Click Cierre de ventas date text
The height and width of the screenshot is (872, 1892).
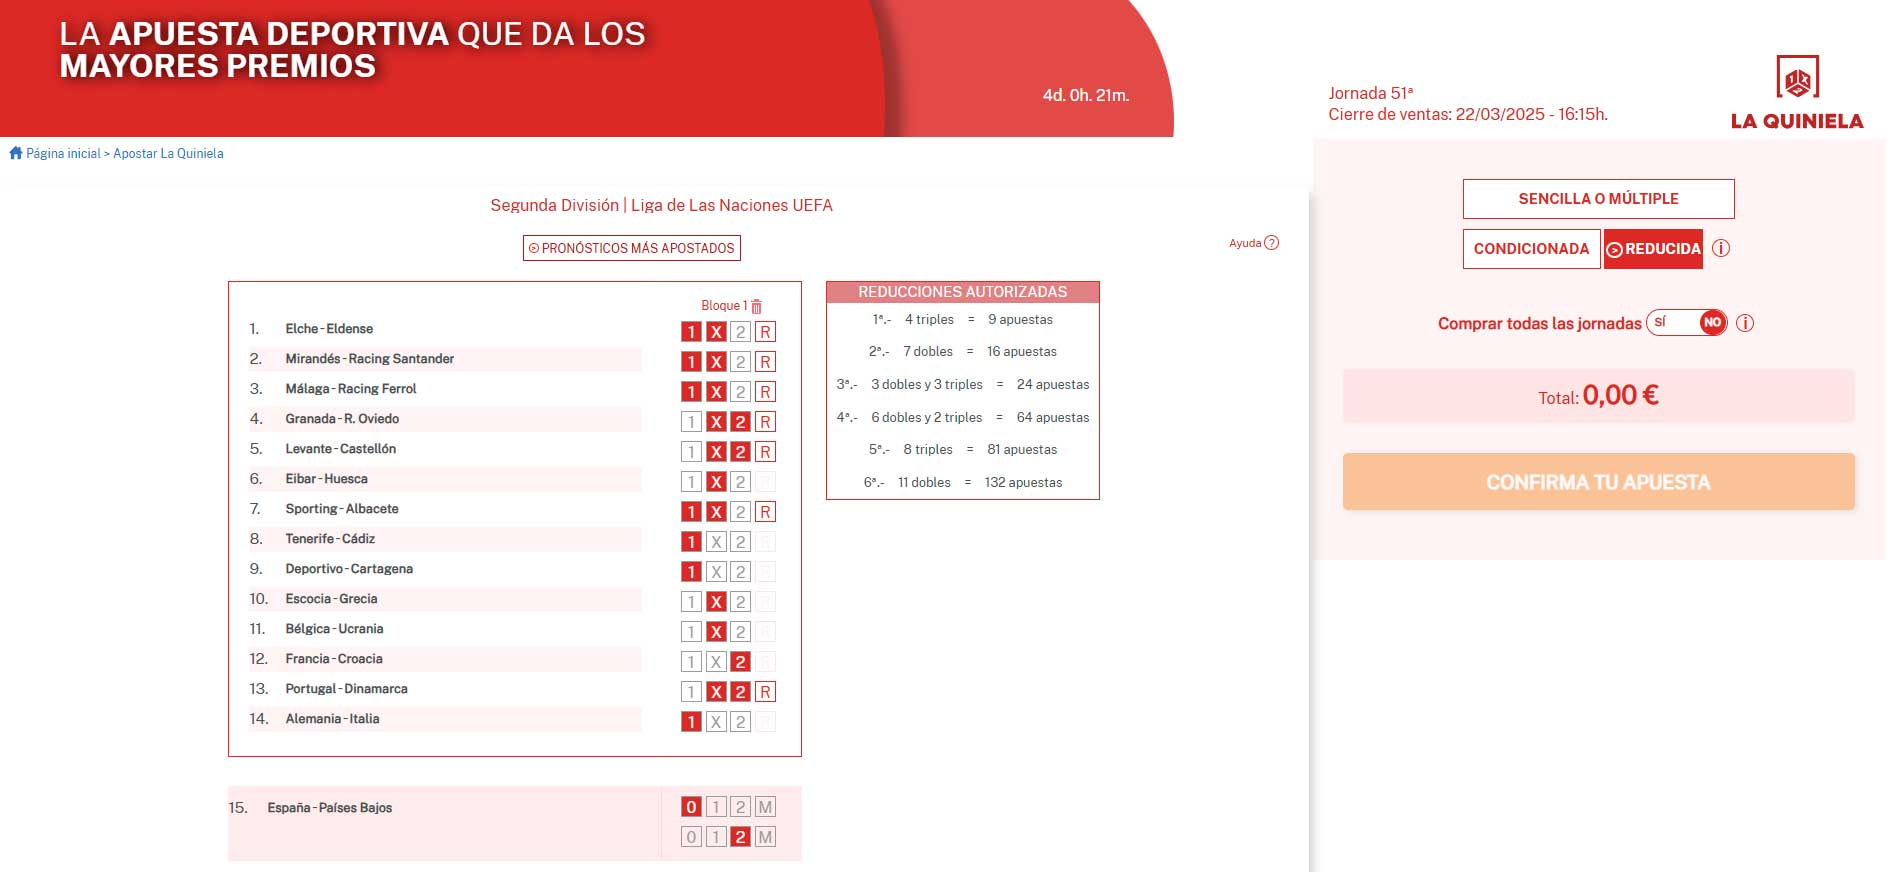[x=1467, y=114]
